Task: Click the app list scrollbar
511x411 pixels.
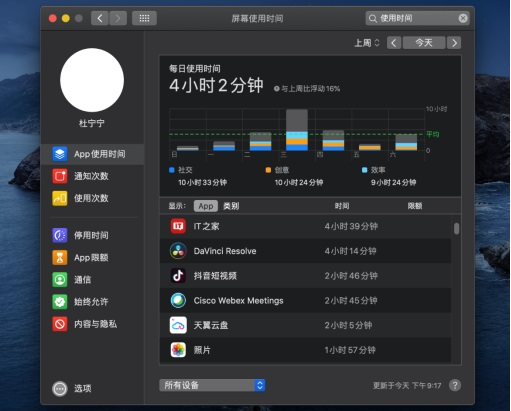Action: (456, 229)
